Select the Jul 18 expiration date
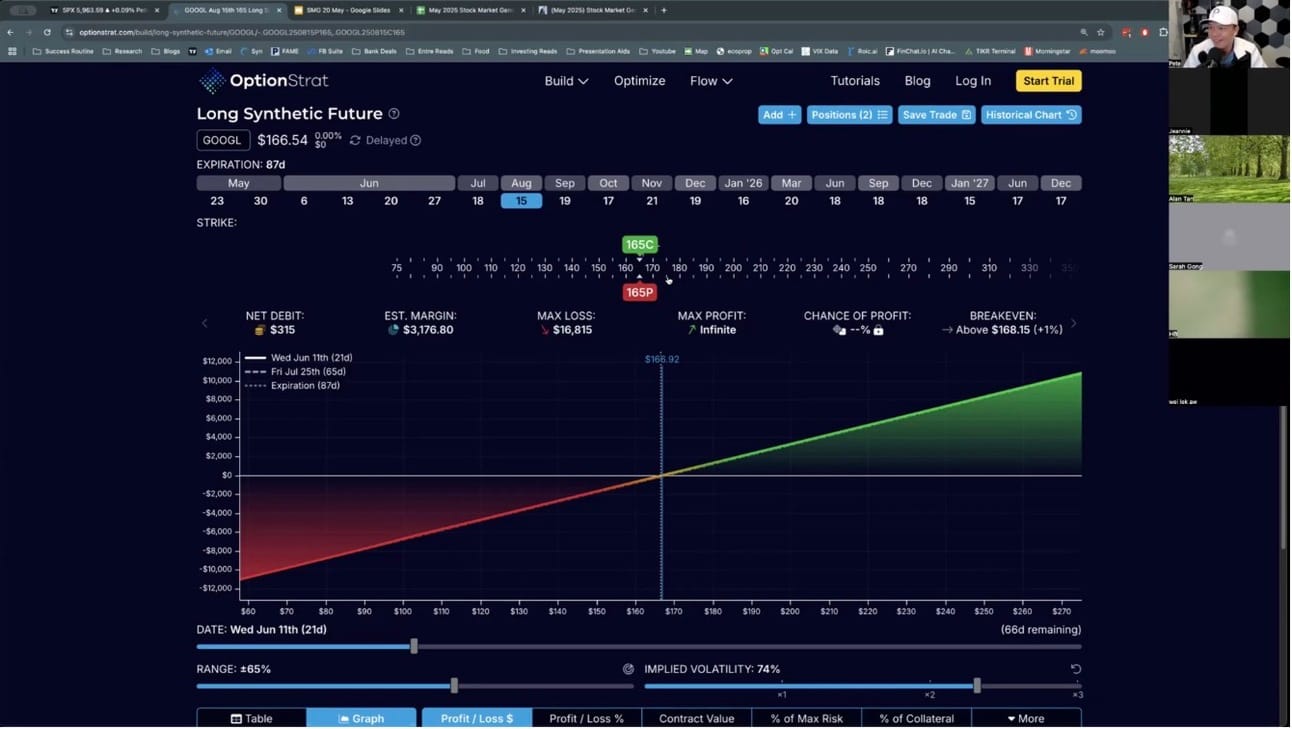Image resolution: width=1292 pixels, height=729 pixels. 478,201
